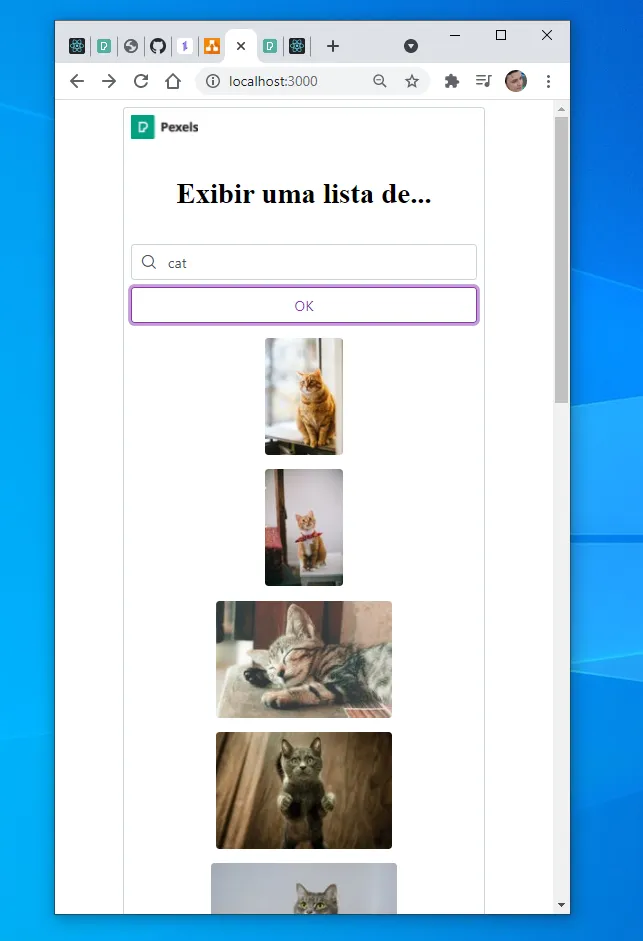Open the zoom magnifier control

[379, 81]
